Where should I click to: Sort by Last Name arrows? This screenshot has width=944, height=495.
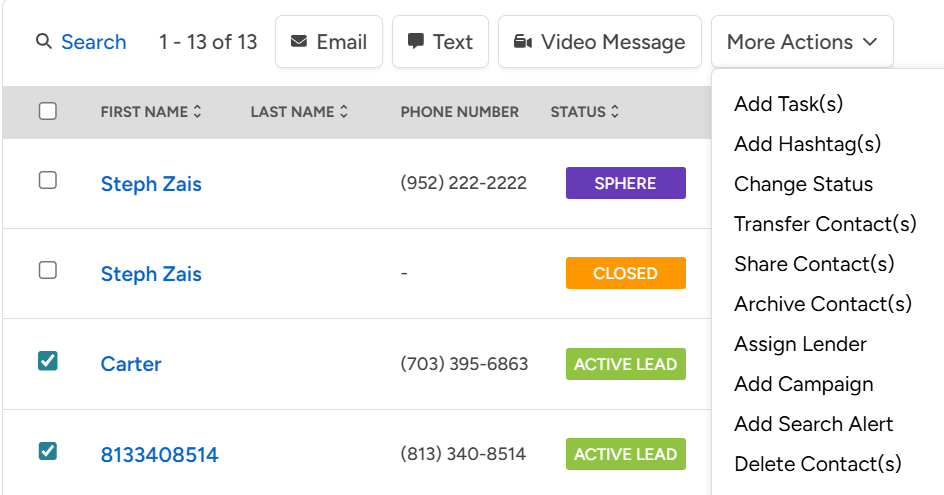[344, 112]
